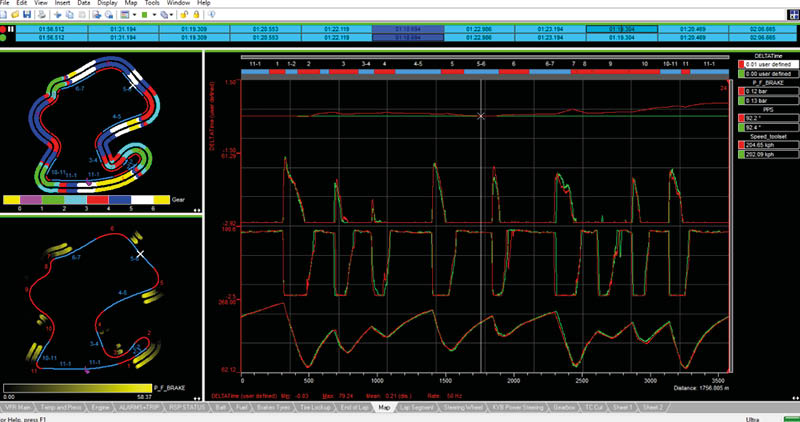This screenshot has height=422, width=800.
Task: Open the Window menu
Action: pos(178,3)
